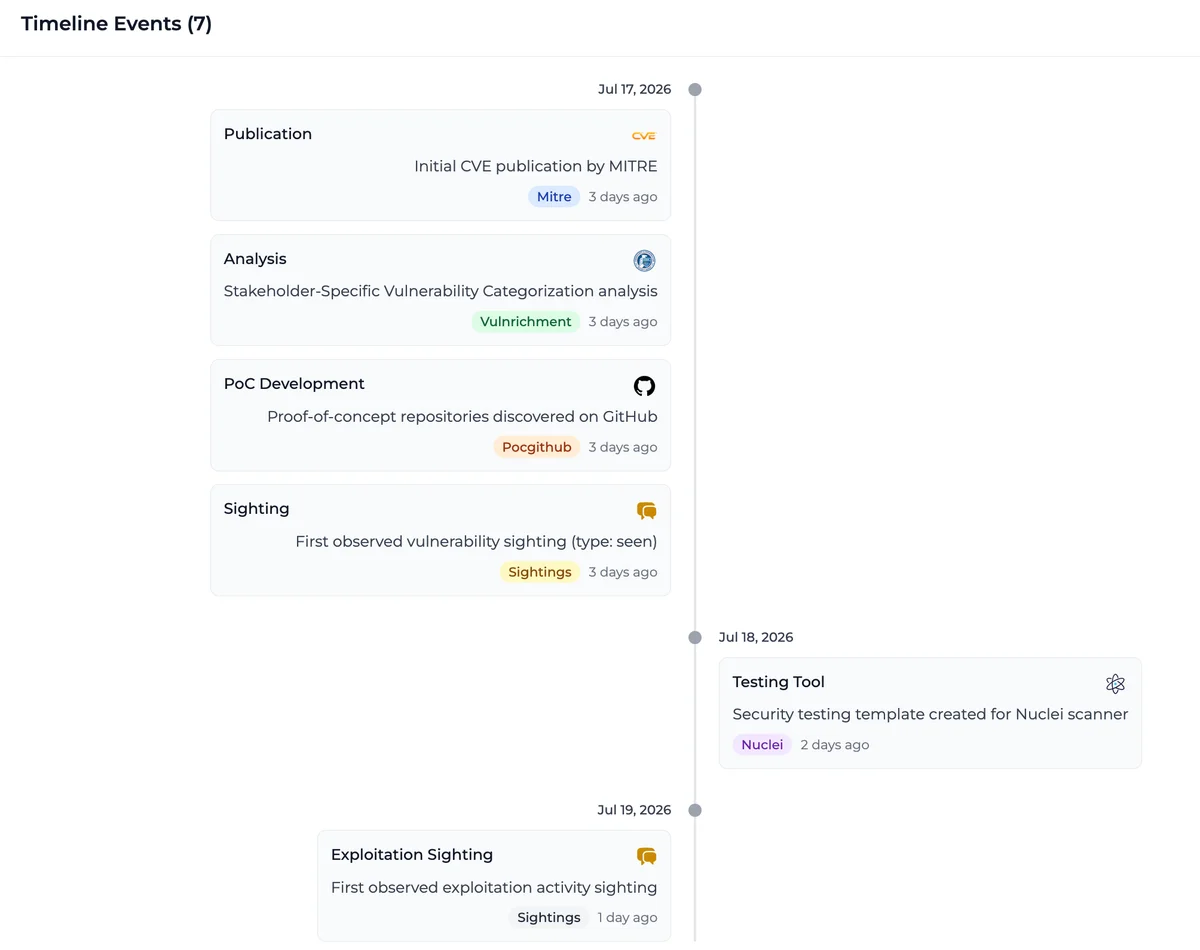Click the yellow Sightings tag in Sighting card

coord(540,572)
